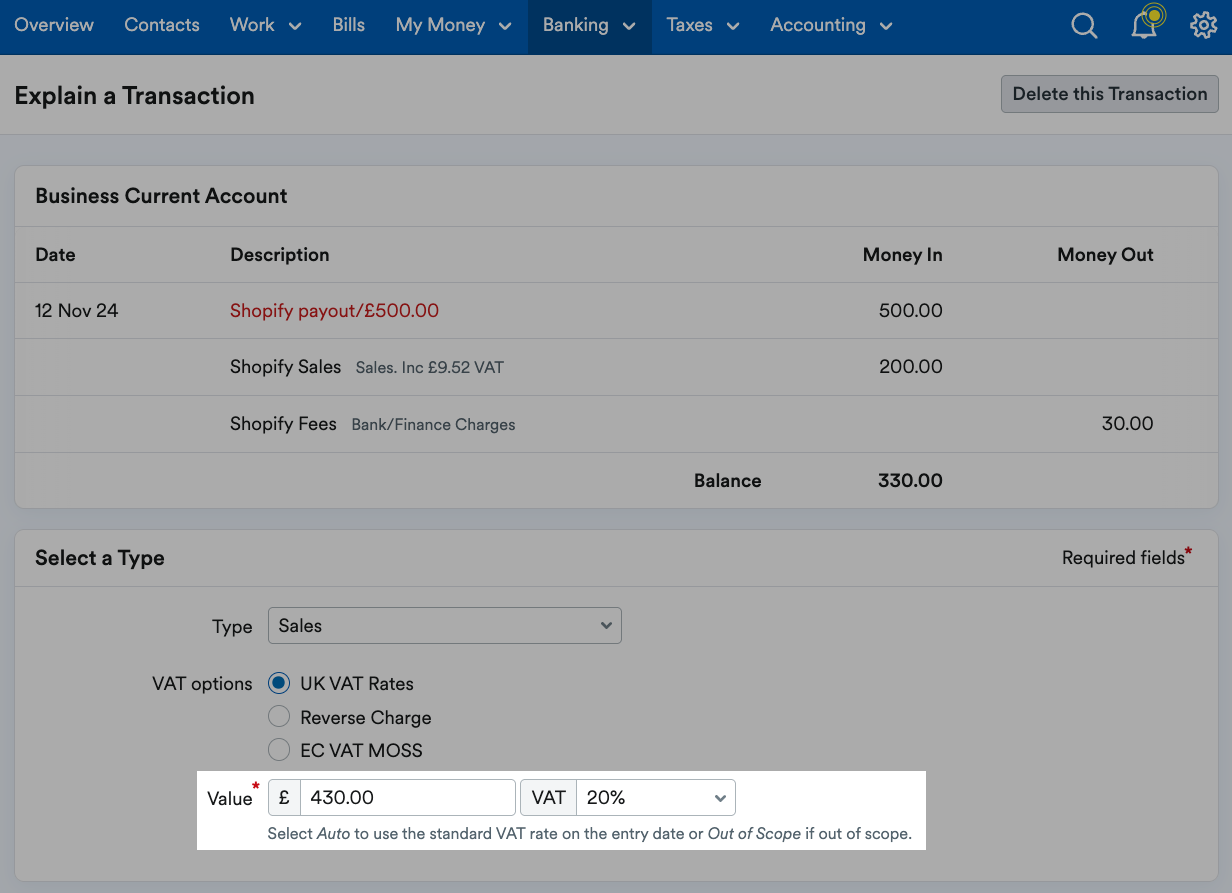Image resolution: width=1232 pixels, height=893 pixels.
Task: Click the VAT options label
Action: click(202, 684)
